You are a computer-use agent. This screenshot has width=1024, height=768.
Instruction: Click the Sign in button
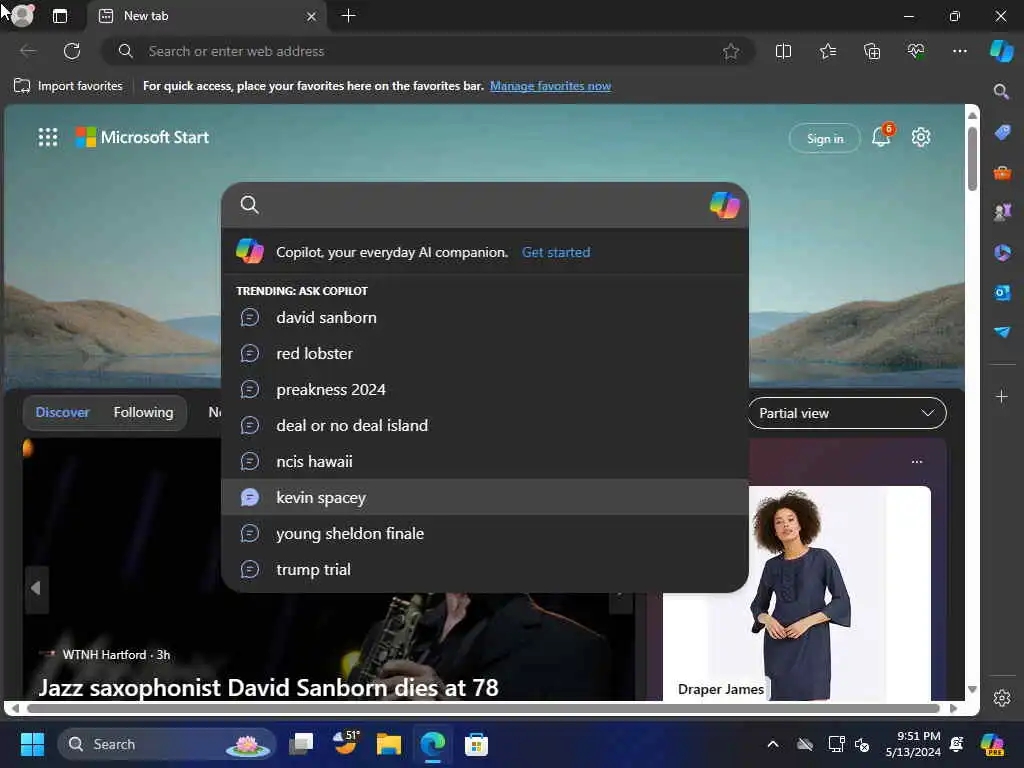click(x=825, y=138)
